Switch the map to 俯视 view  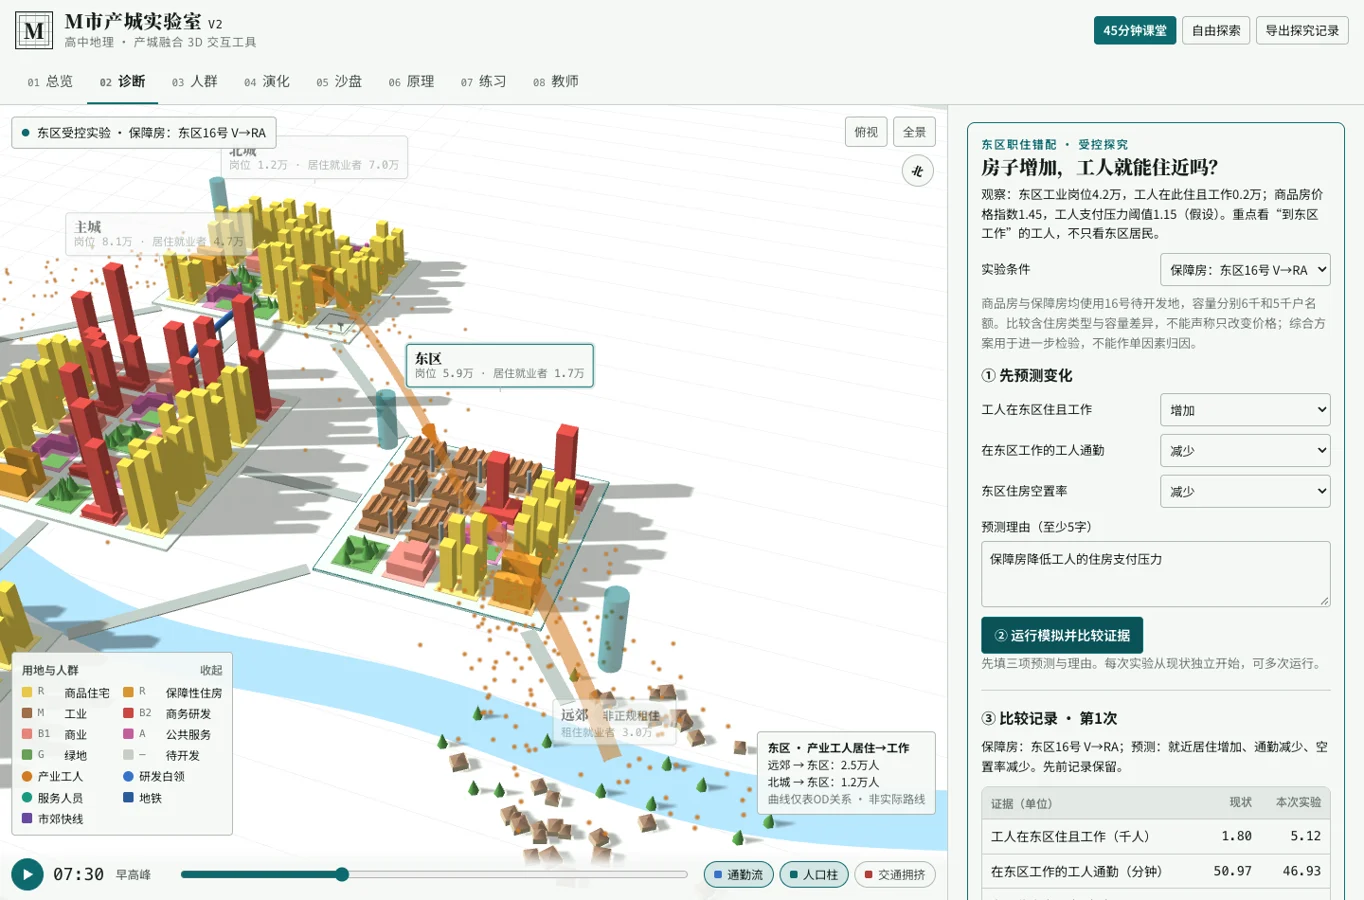click(x=866, y=132)
